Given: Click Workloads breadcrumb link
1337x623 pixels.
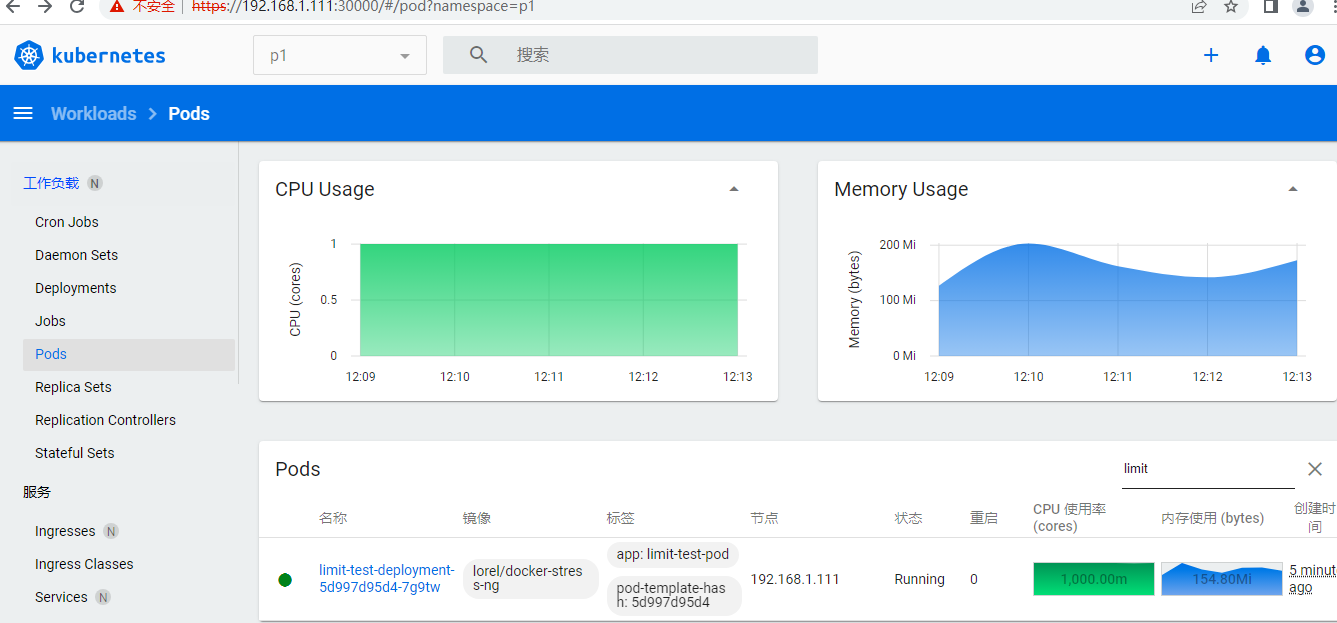Looking at the screenshot, I should pos(94,114).
